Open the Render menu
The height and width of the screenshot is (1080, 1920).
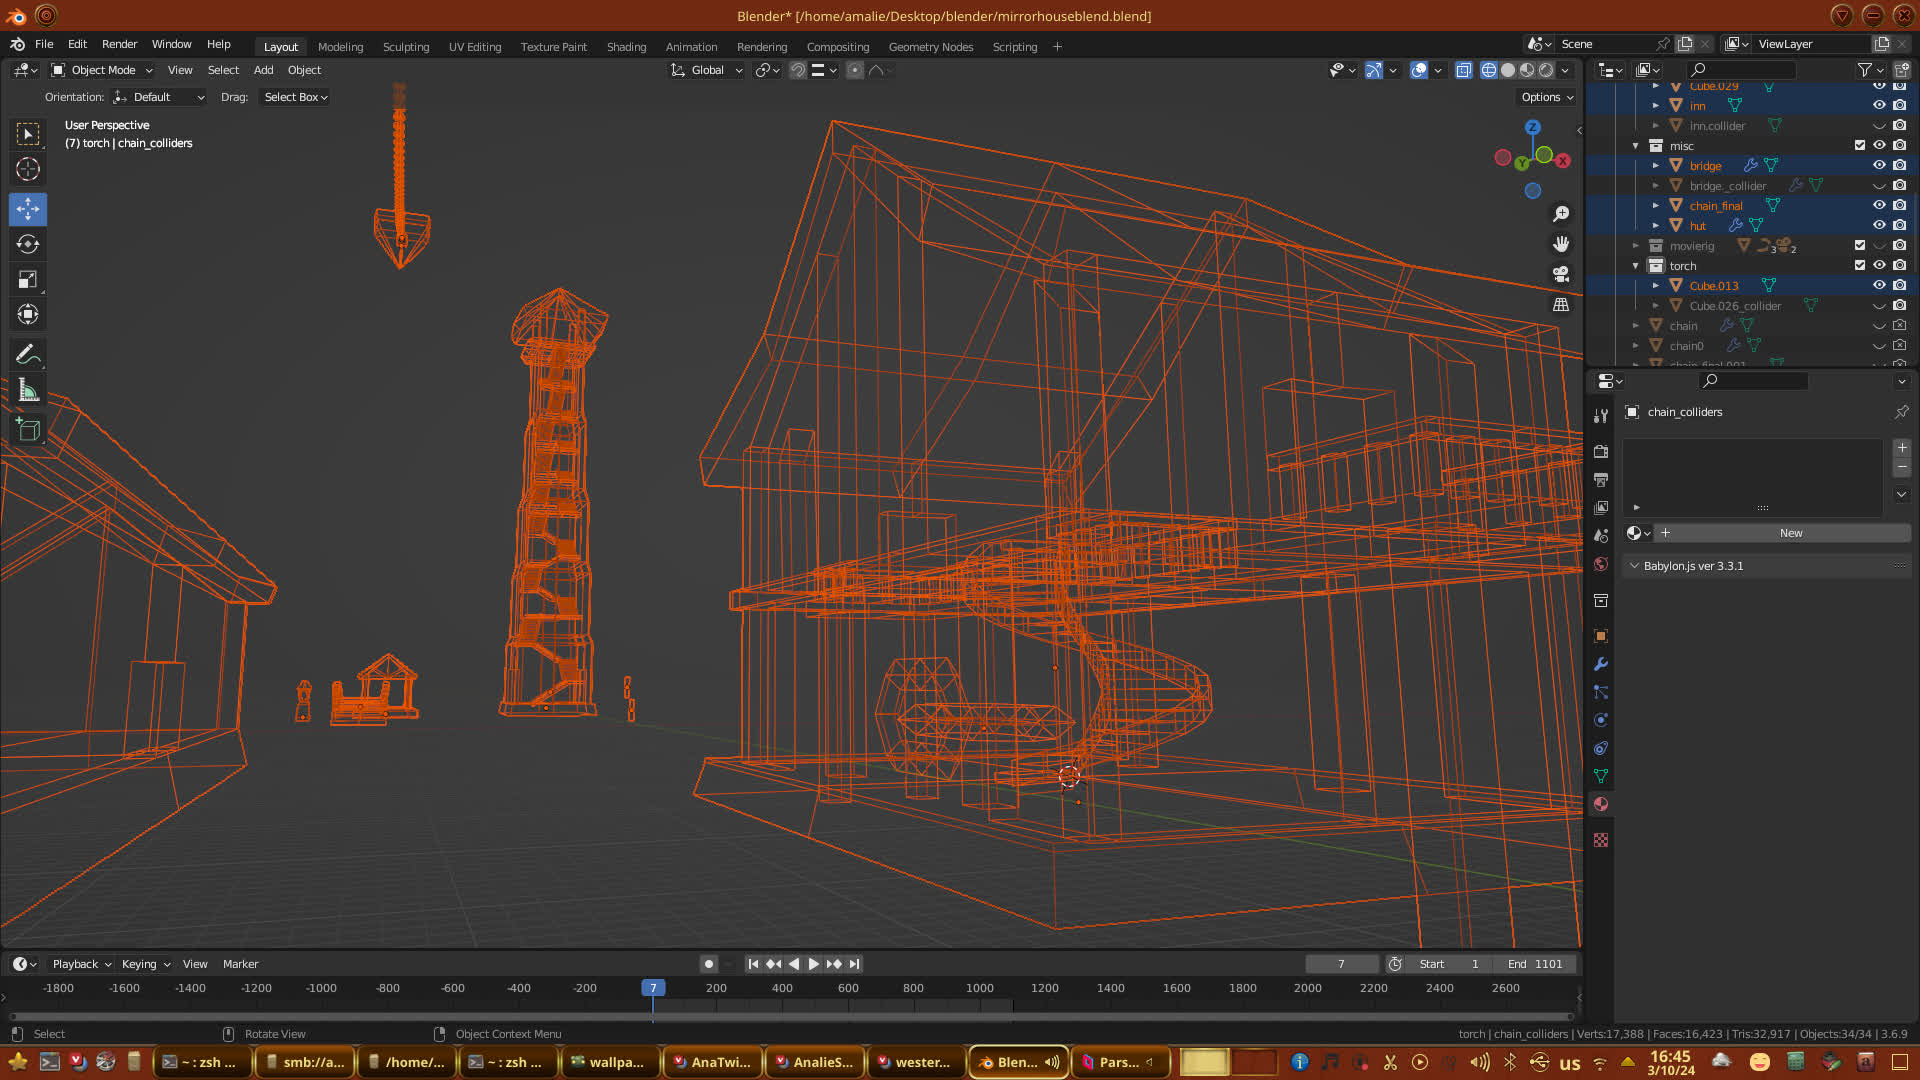click(x=119, y=44)
